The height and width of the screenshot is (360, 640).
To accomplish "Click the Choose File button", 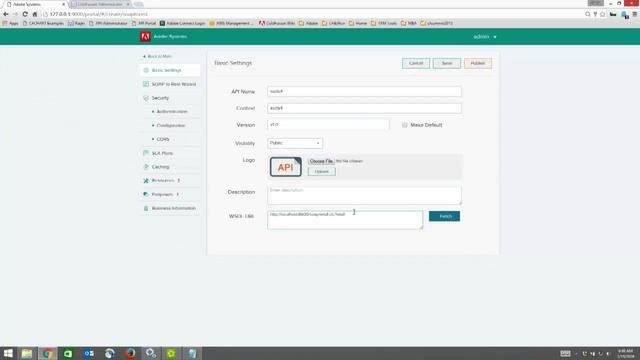I will 321,161.
